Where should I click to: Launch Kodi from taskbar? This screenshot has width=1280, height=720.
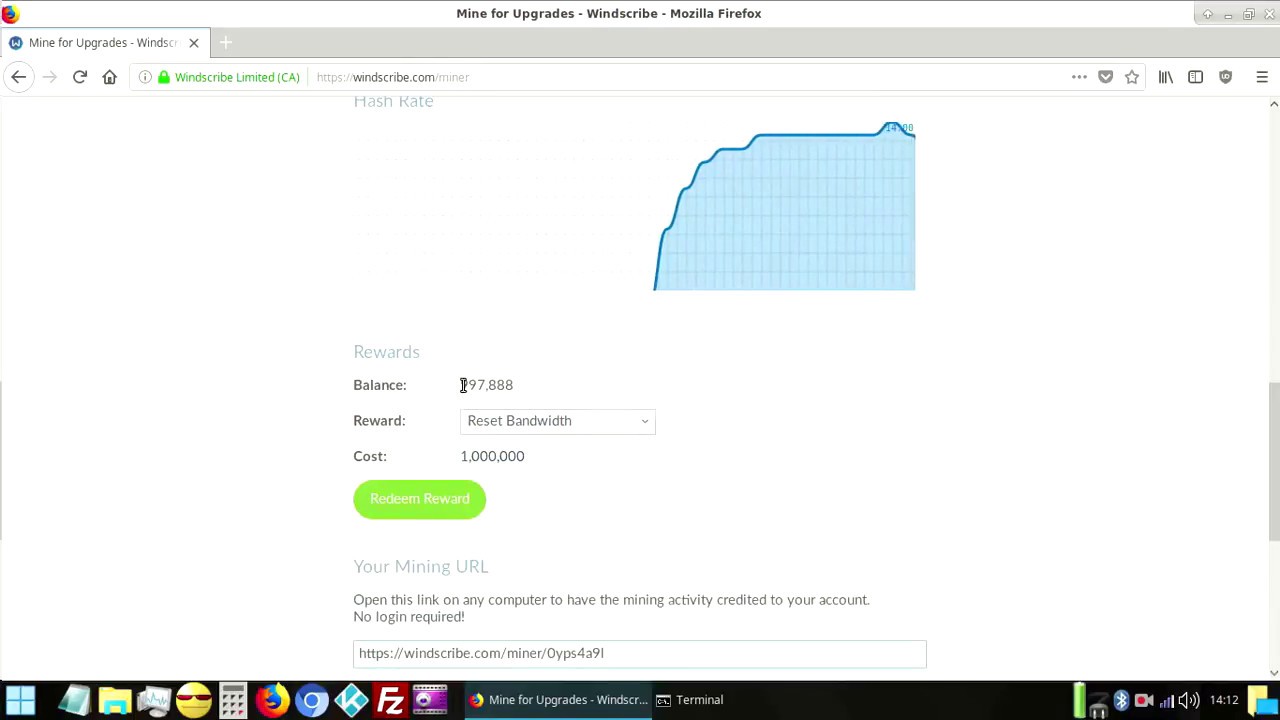pyautogui.click(x=352, y=700)
